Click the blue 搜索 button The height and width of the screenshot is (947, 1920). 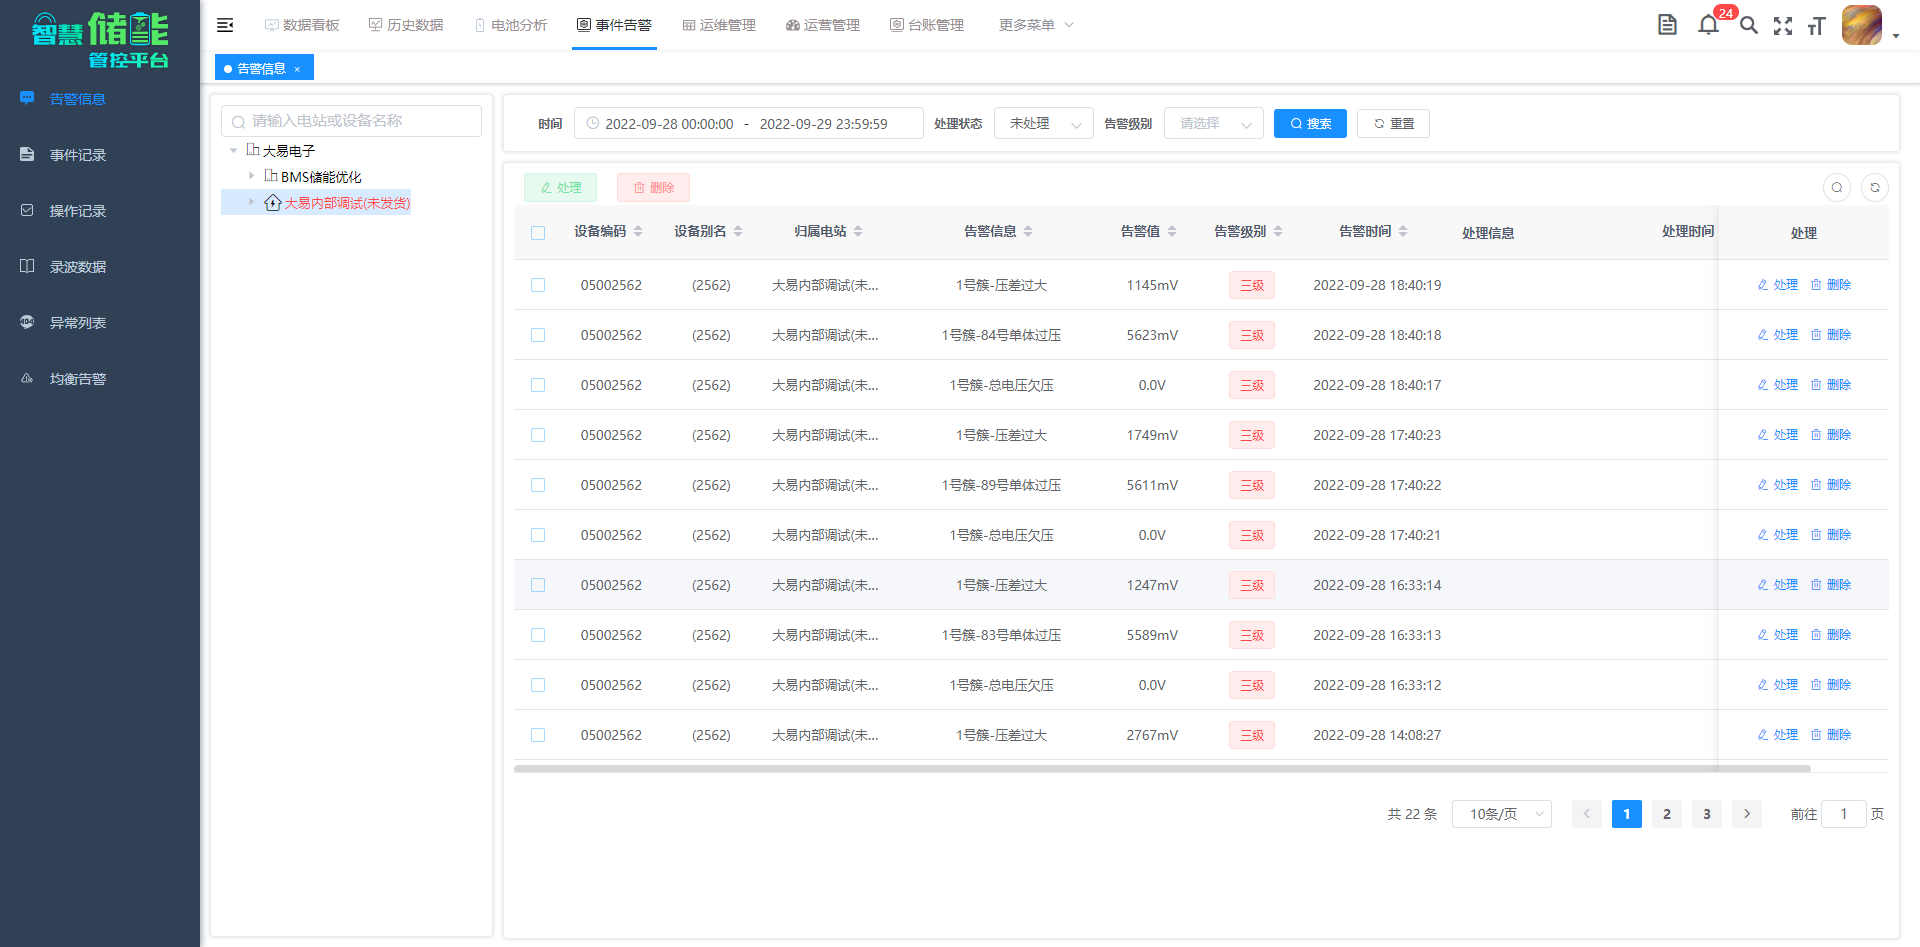tap(1310, 124)
